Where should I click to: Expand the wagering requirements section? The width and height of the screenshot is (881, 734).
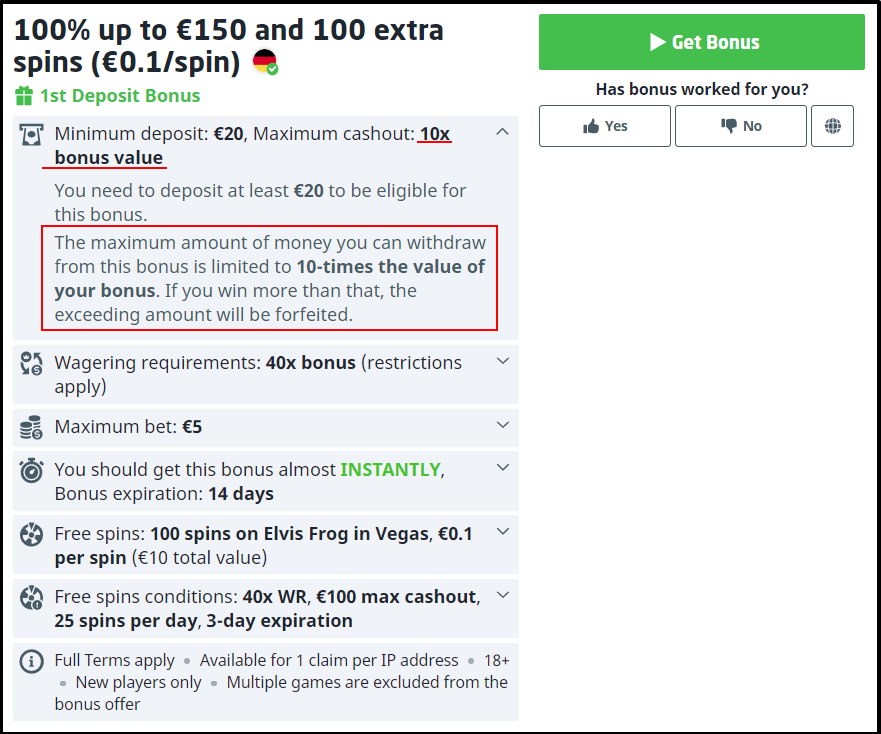[x=503, y=362]
